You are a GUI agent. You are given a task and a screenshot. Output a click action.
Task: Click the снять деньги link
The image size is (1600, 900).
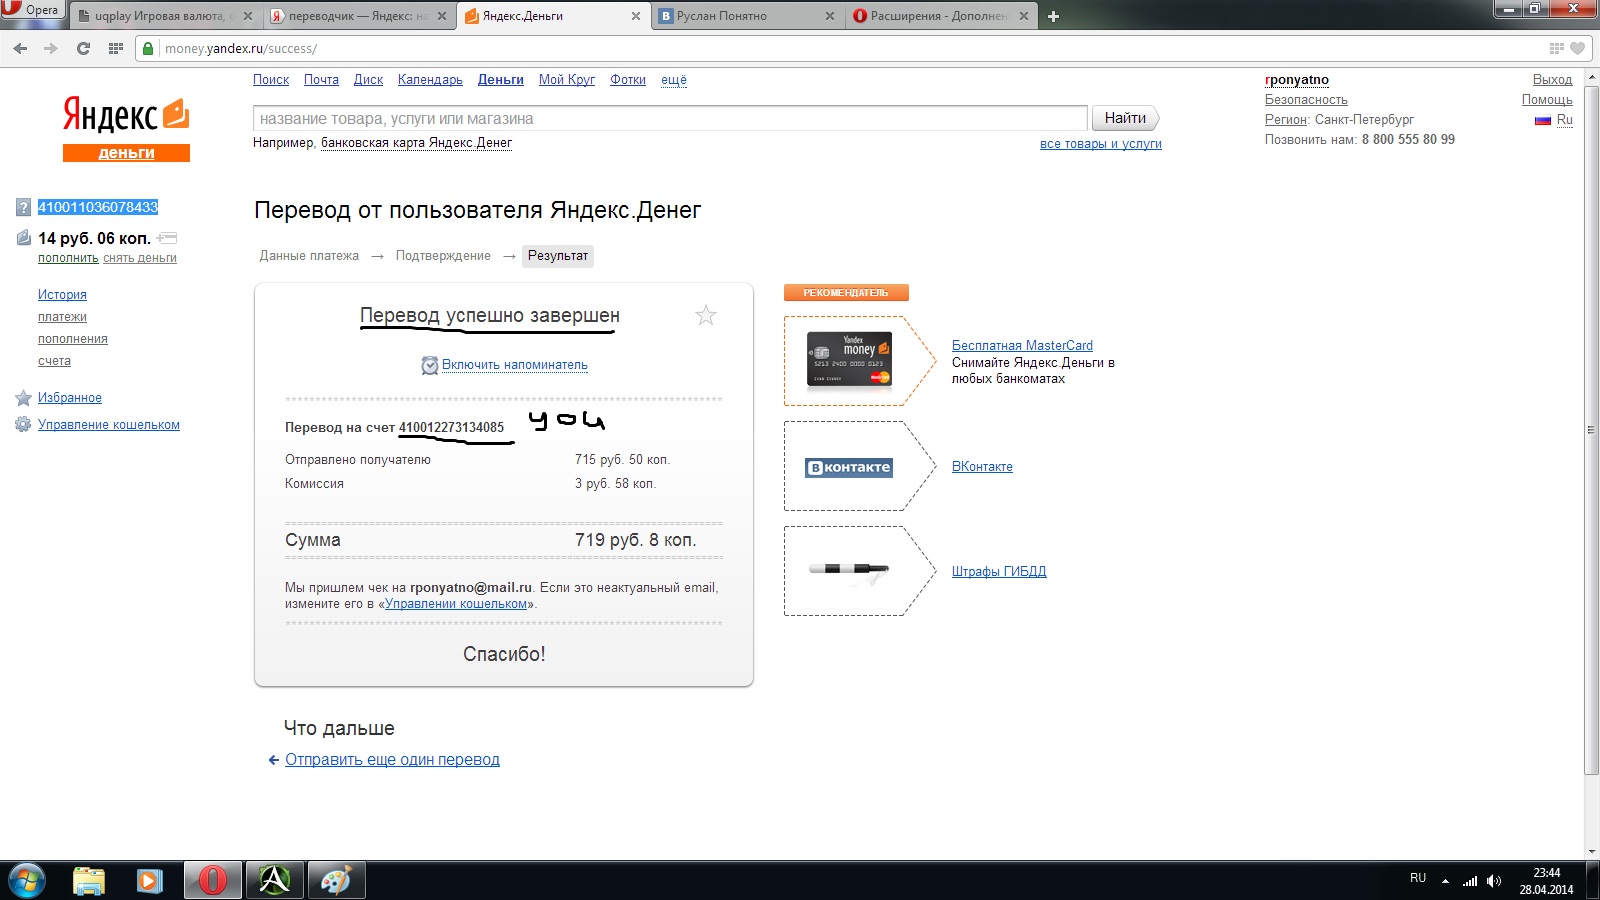point(140,258)
